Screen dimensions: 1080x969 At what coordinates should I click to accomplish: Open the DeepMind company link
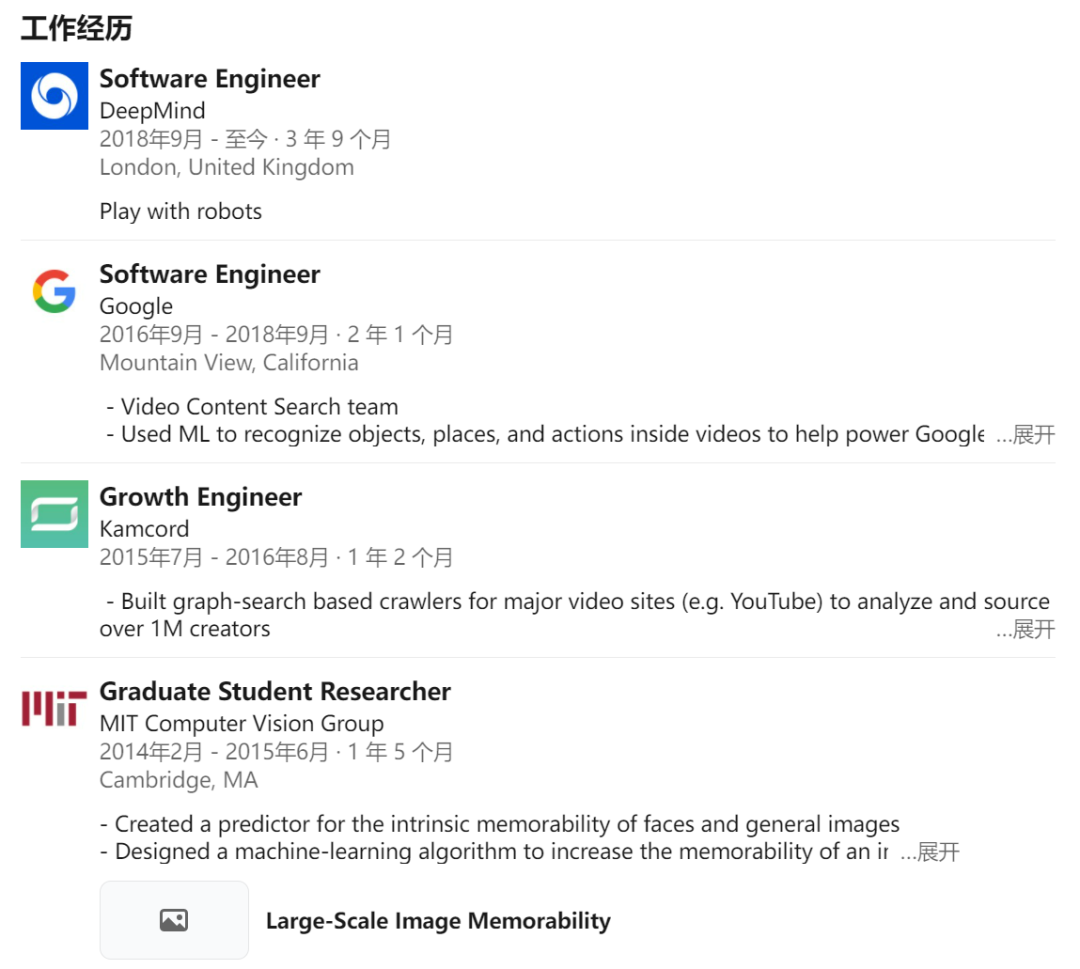point(152,111)
